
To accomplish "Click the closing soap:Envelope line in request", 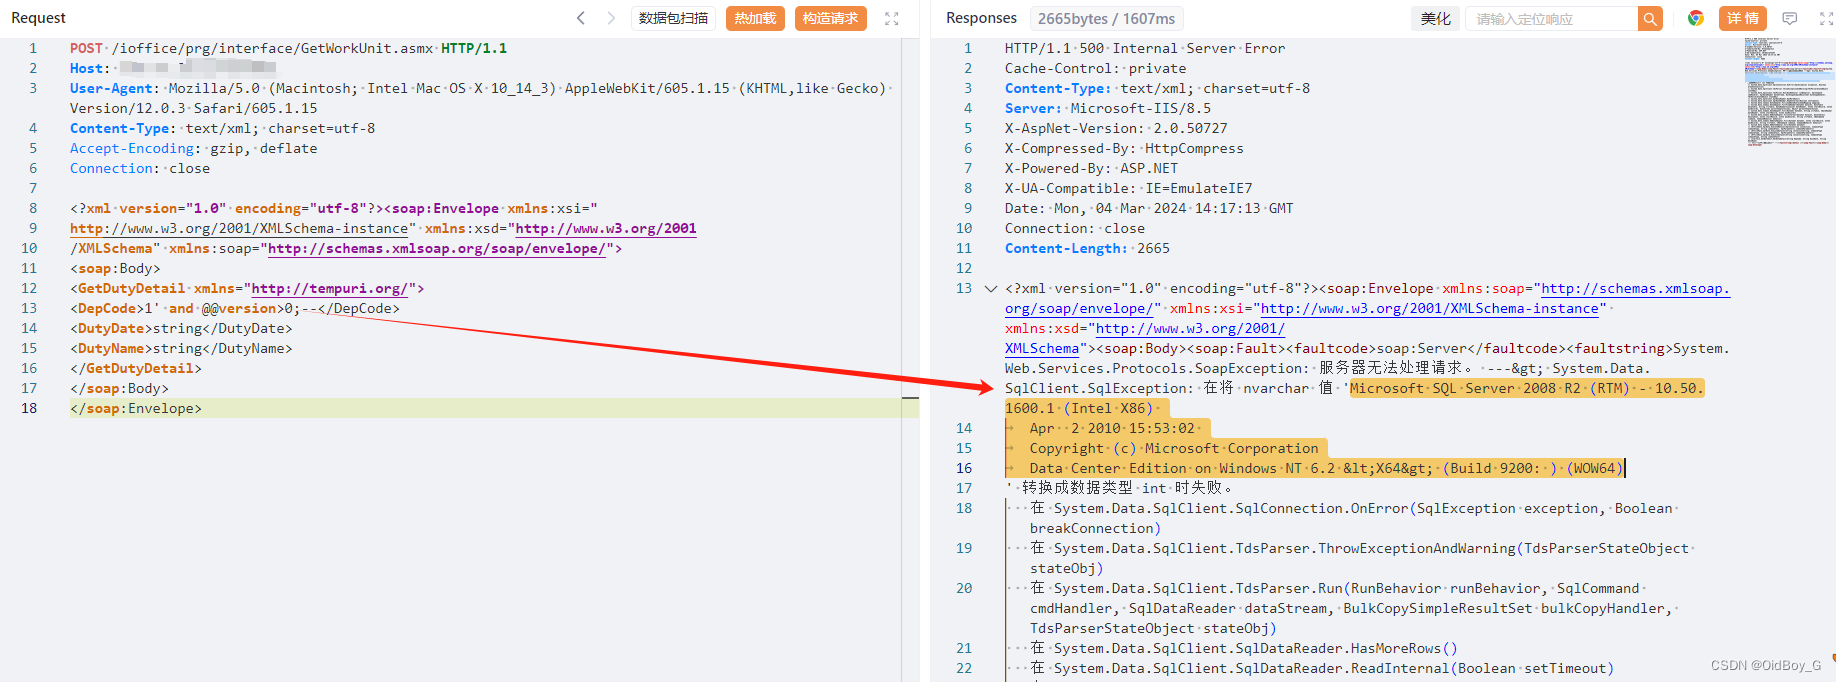I will tap(136, 408).
